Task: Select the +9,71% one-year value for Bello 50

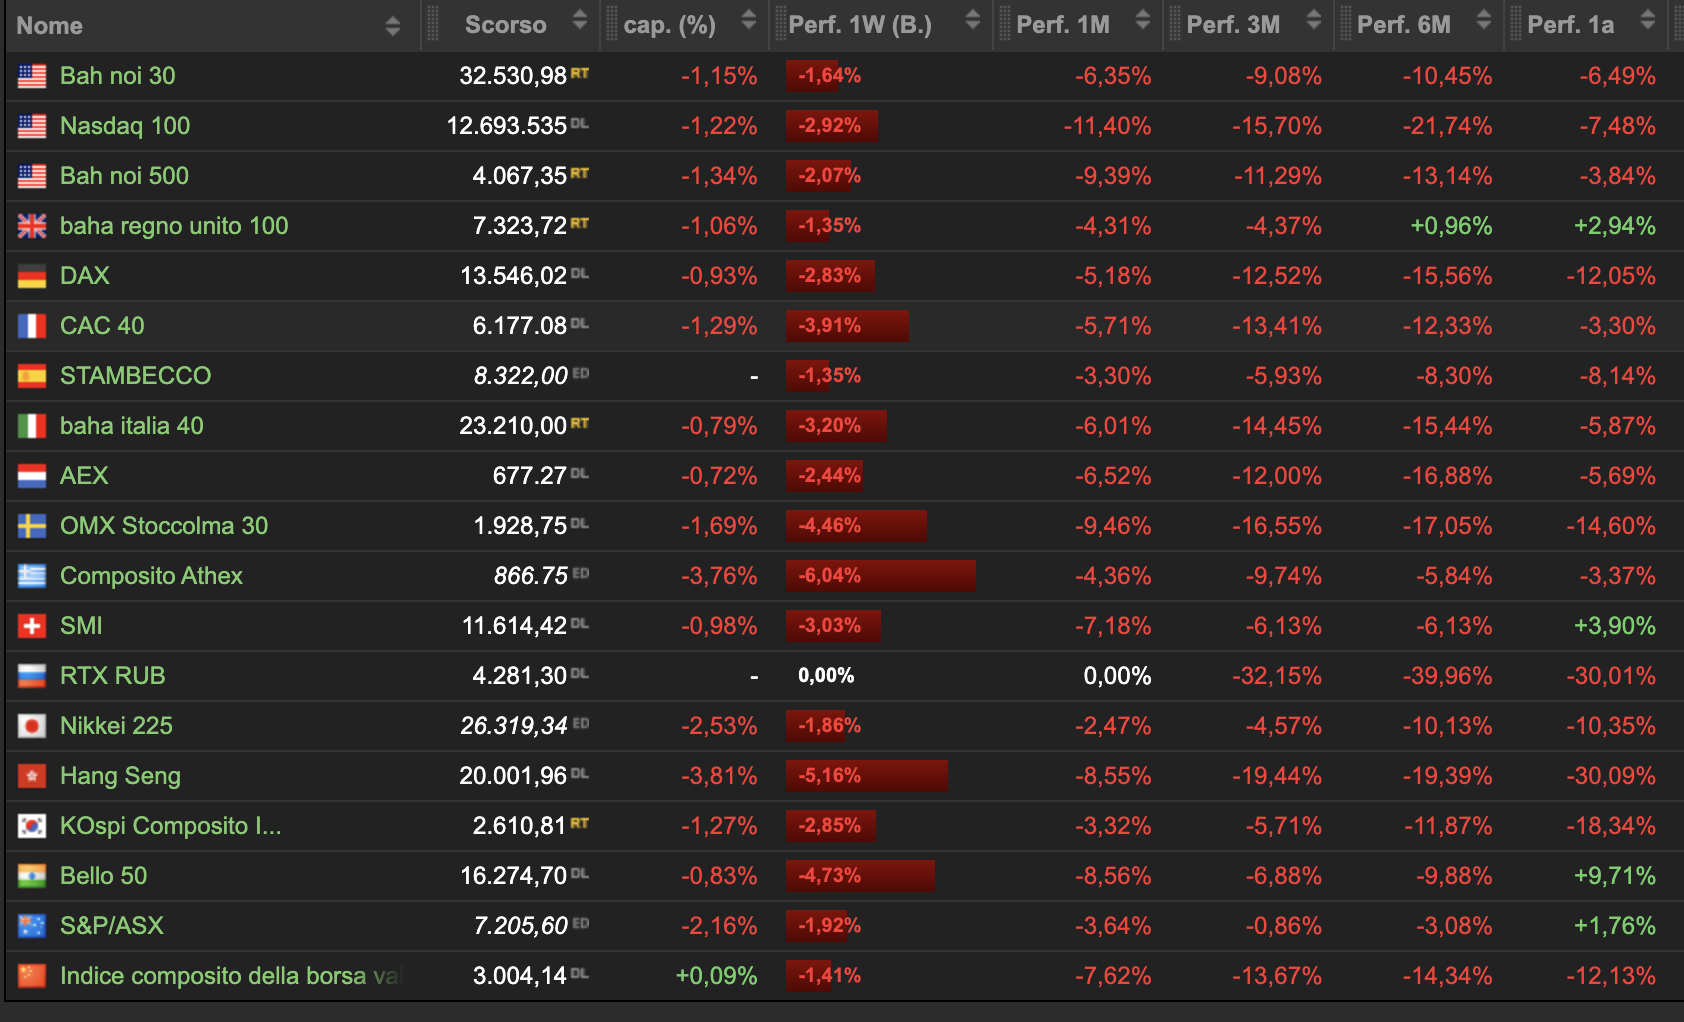Action: point(1615,876)
